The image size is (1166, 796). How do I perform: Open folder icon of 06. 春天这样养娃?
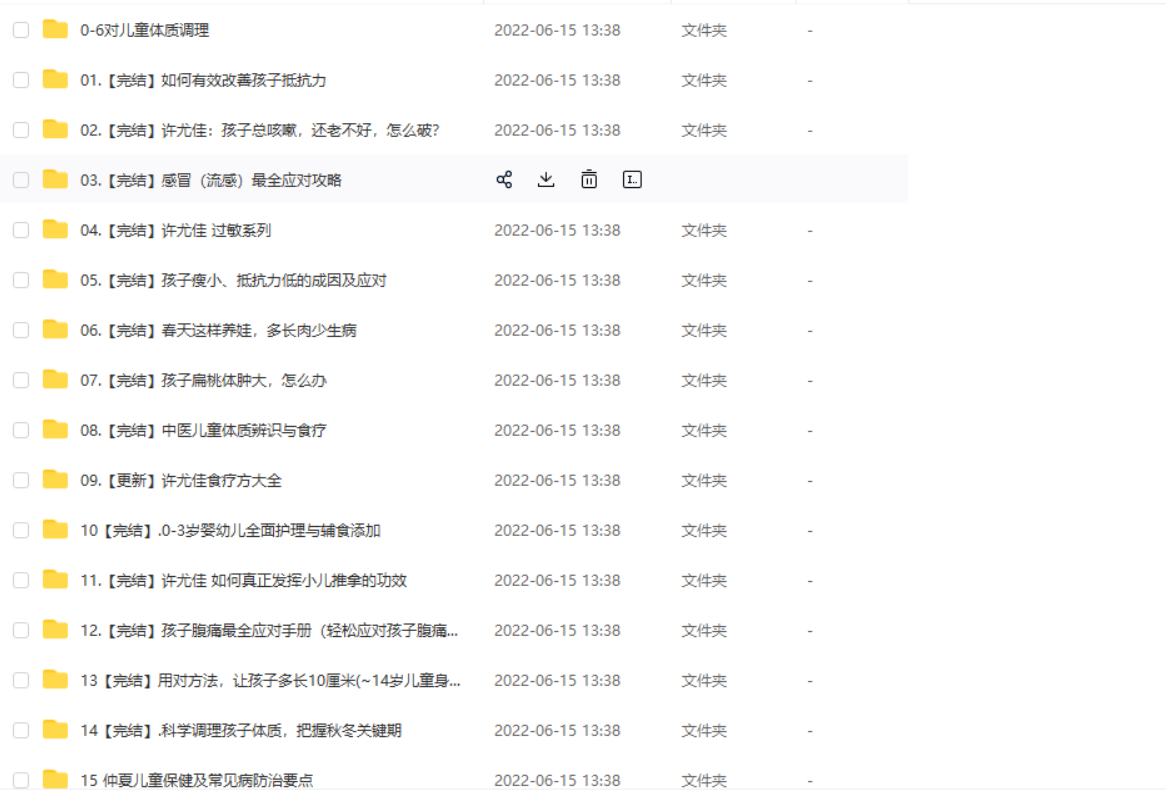pyautogui.click(x=55, y=329)
